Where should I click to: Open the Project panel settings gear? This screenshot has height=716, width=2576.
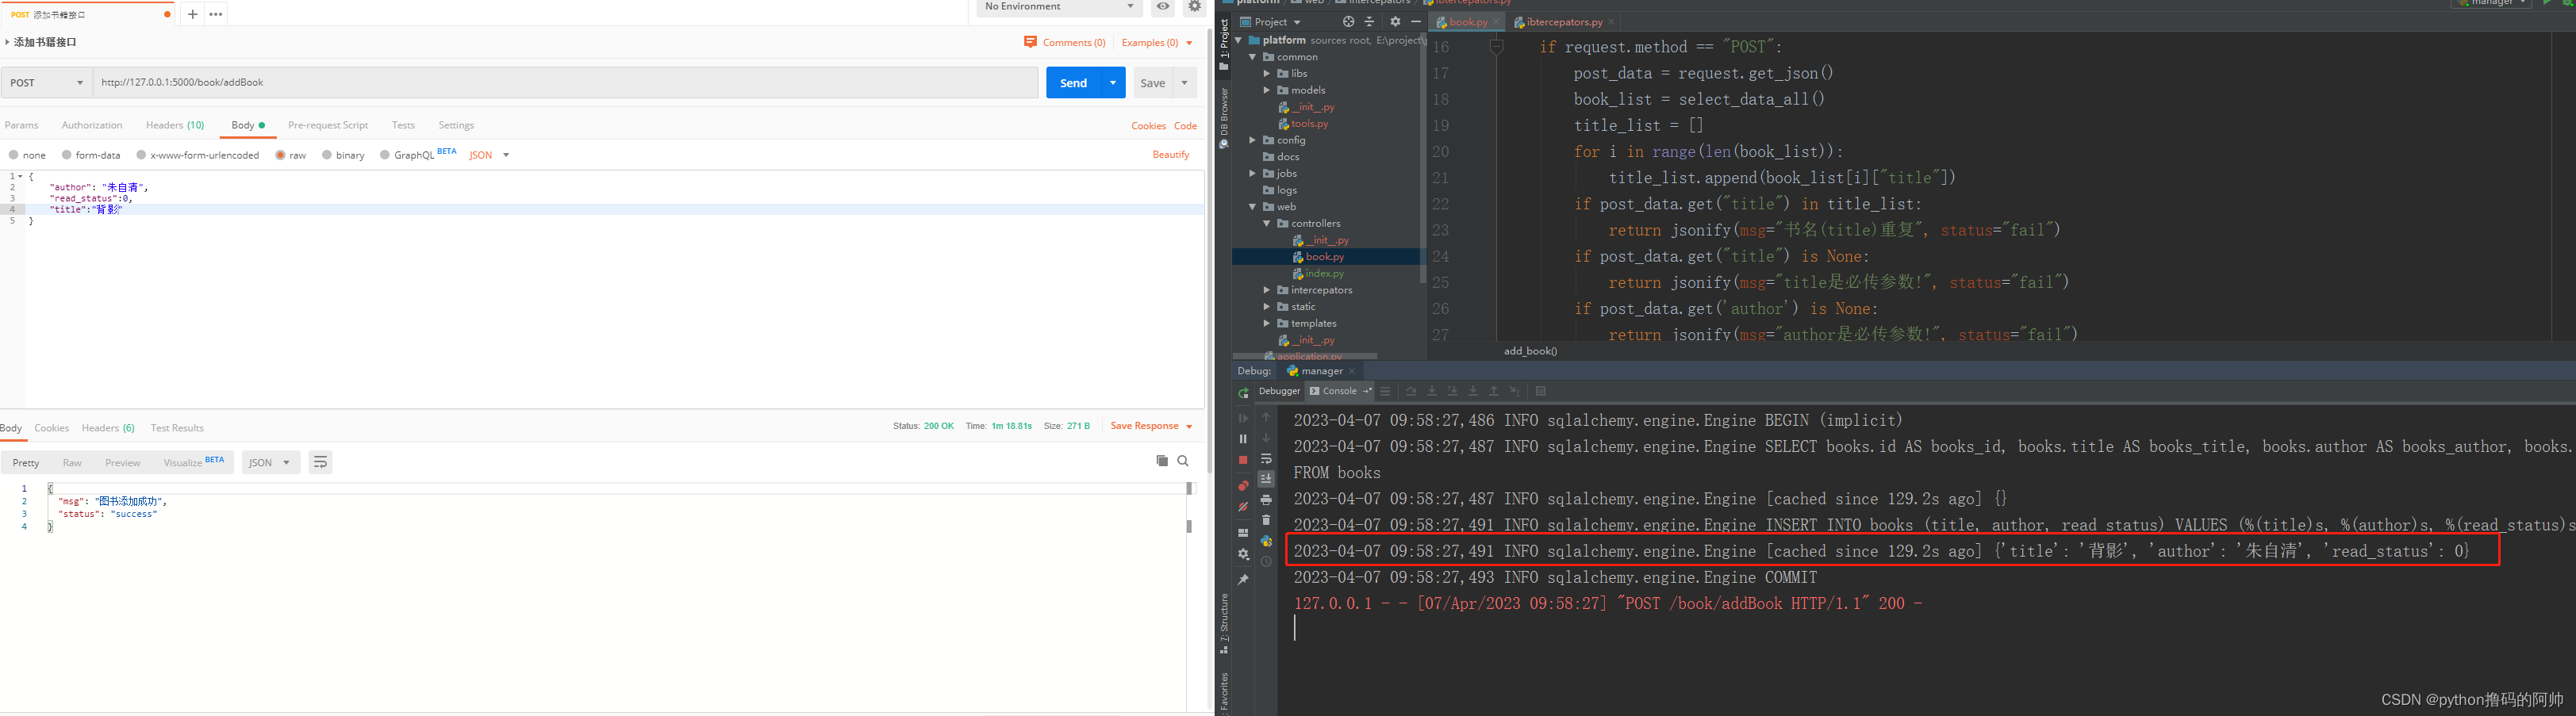(1395, 22)
